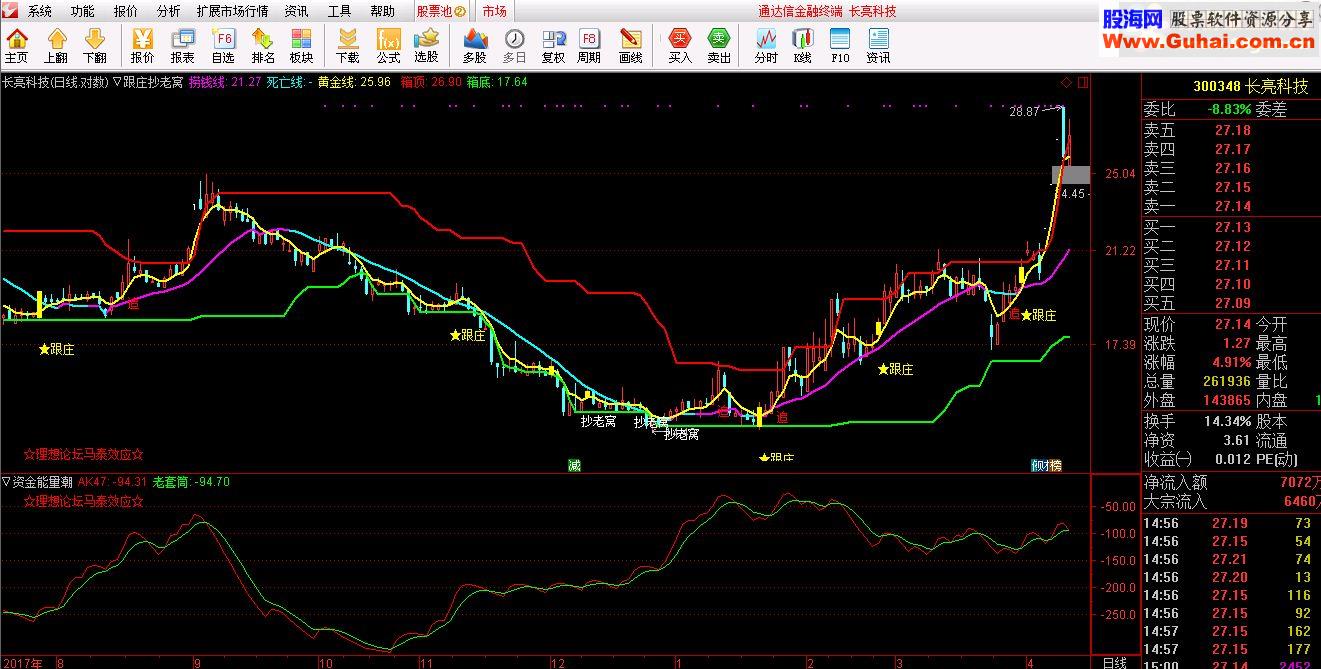Activate the 画线 drawing tool icon

(x=630, y=45)
